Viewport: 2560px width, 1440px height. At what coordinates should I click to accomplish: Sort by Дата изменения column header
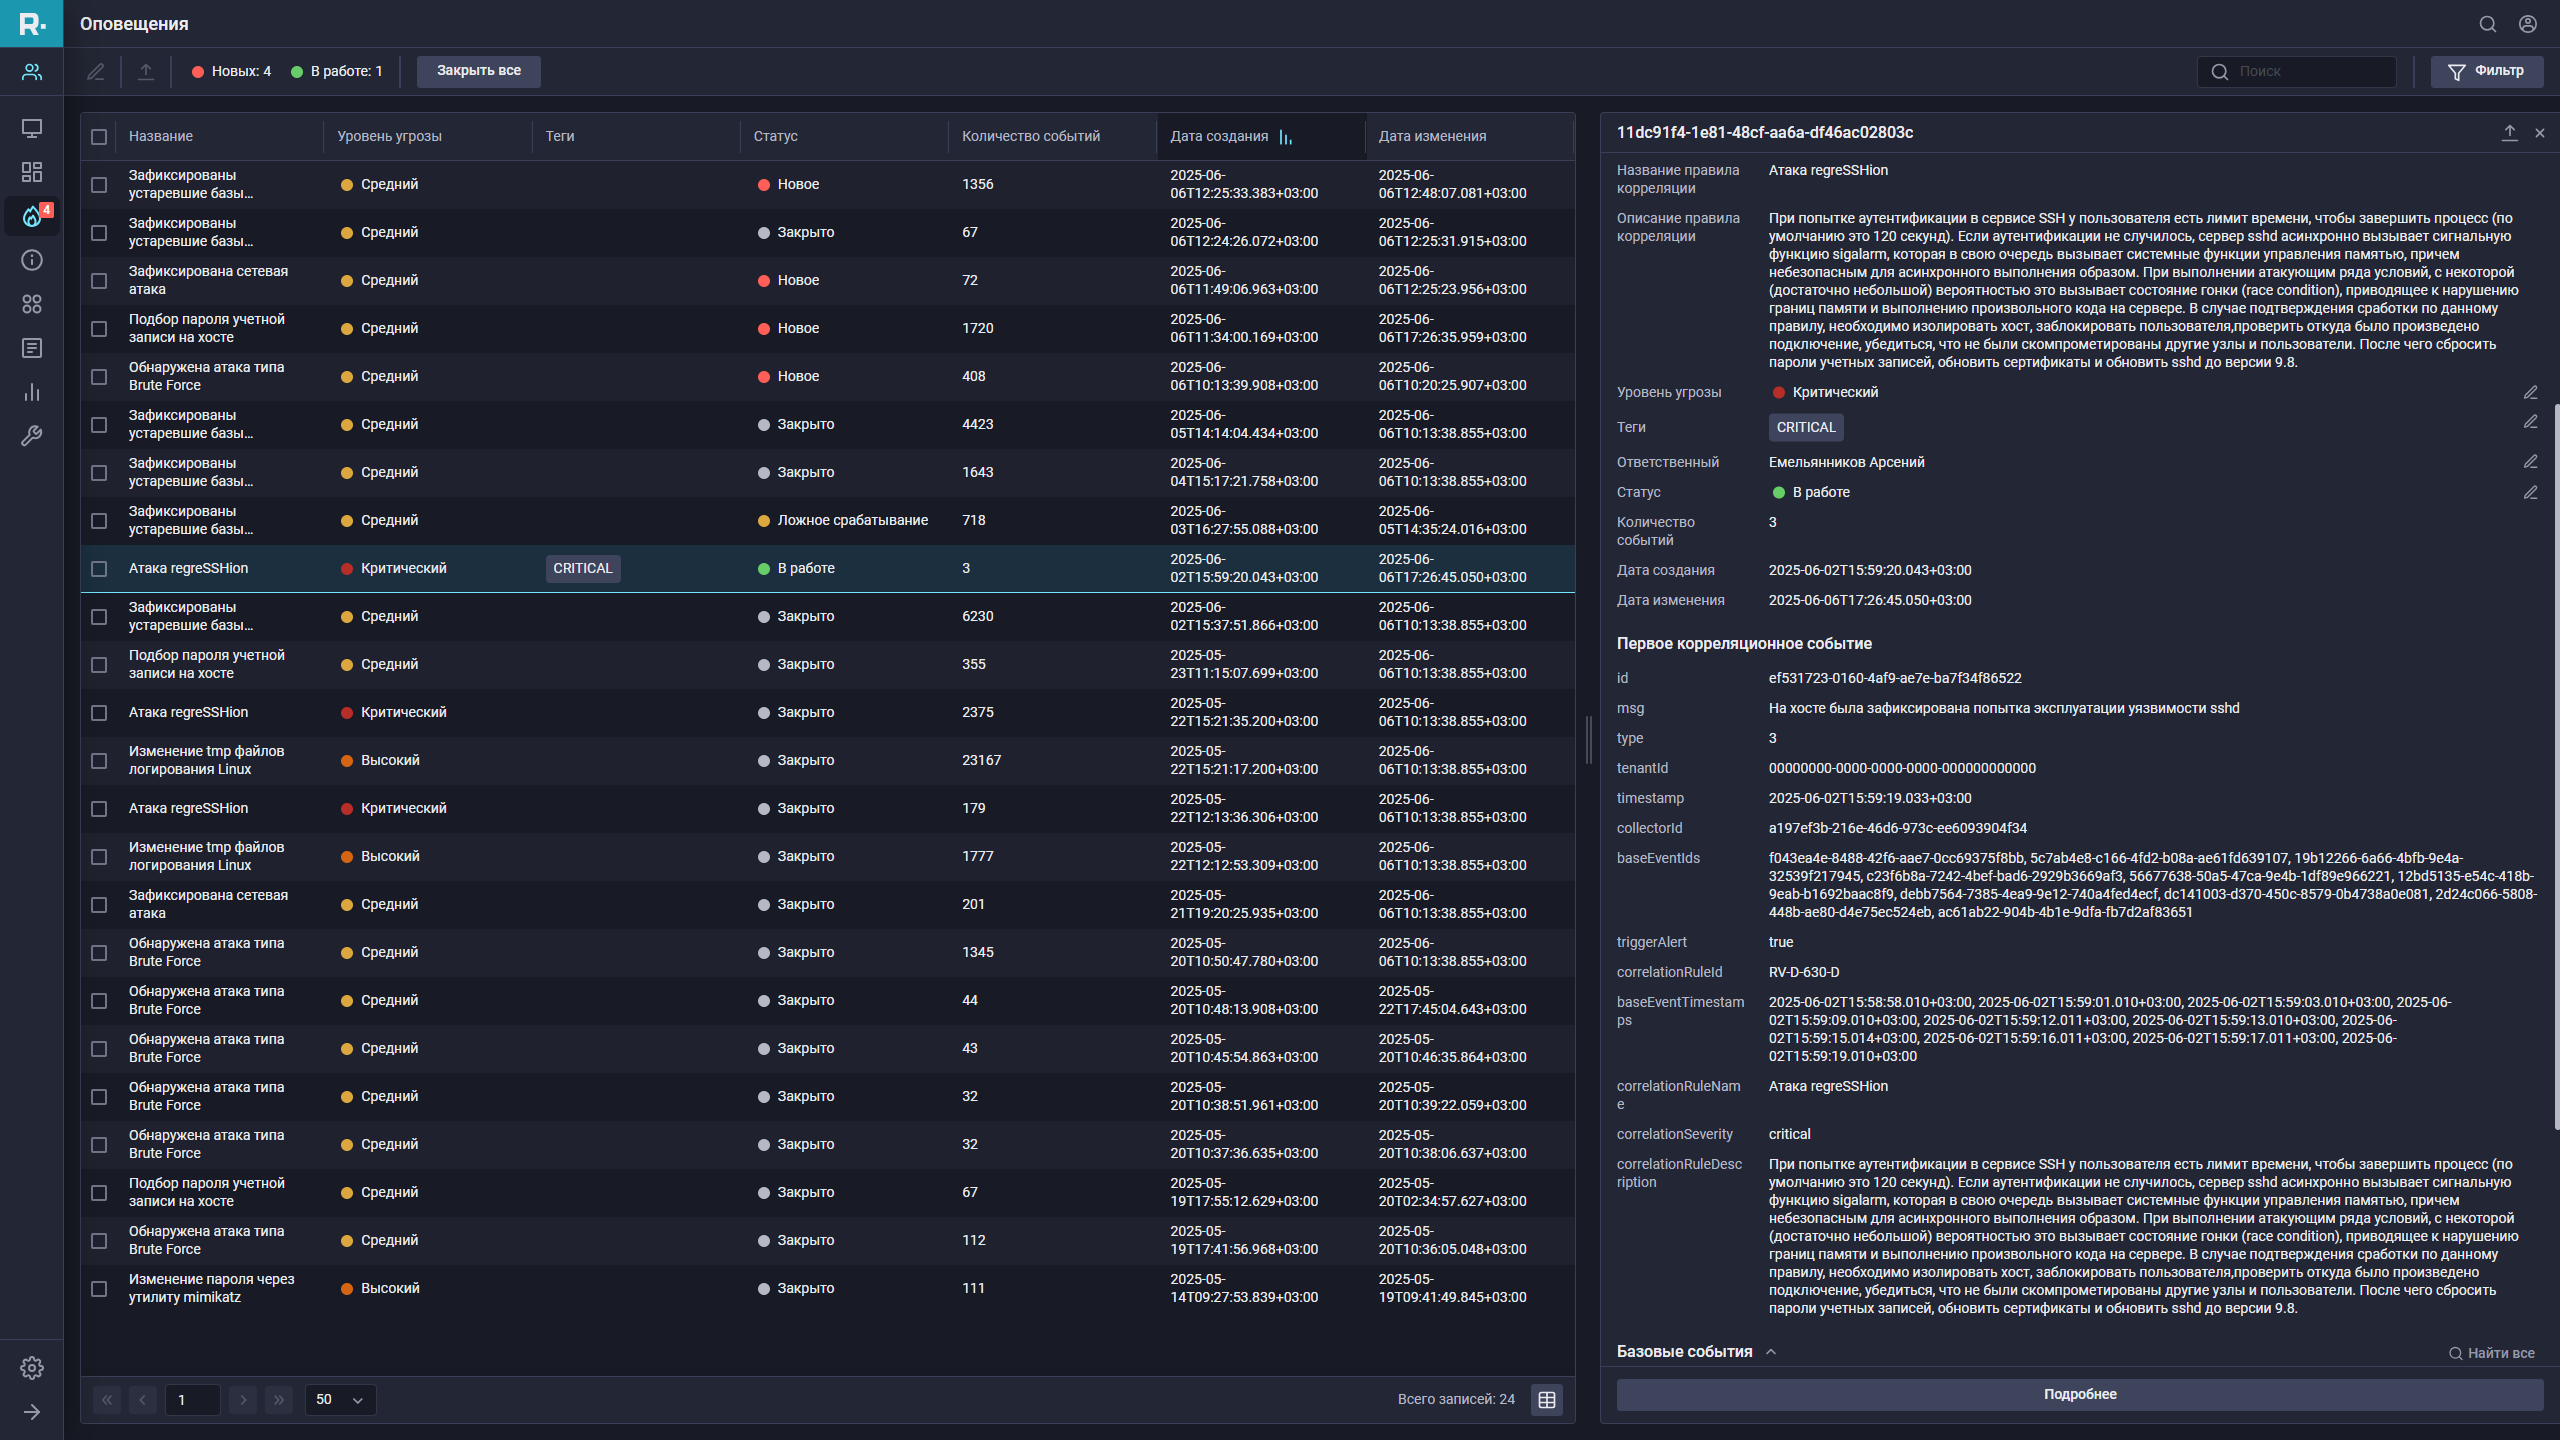point(1432,137)
